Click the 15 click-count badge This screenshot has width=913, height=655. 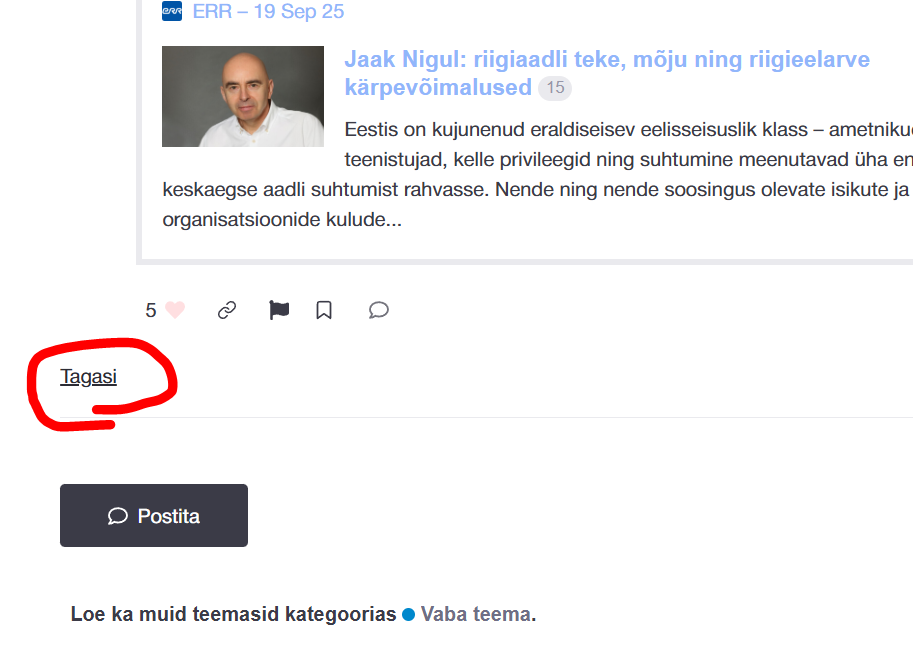click(555, 88)
